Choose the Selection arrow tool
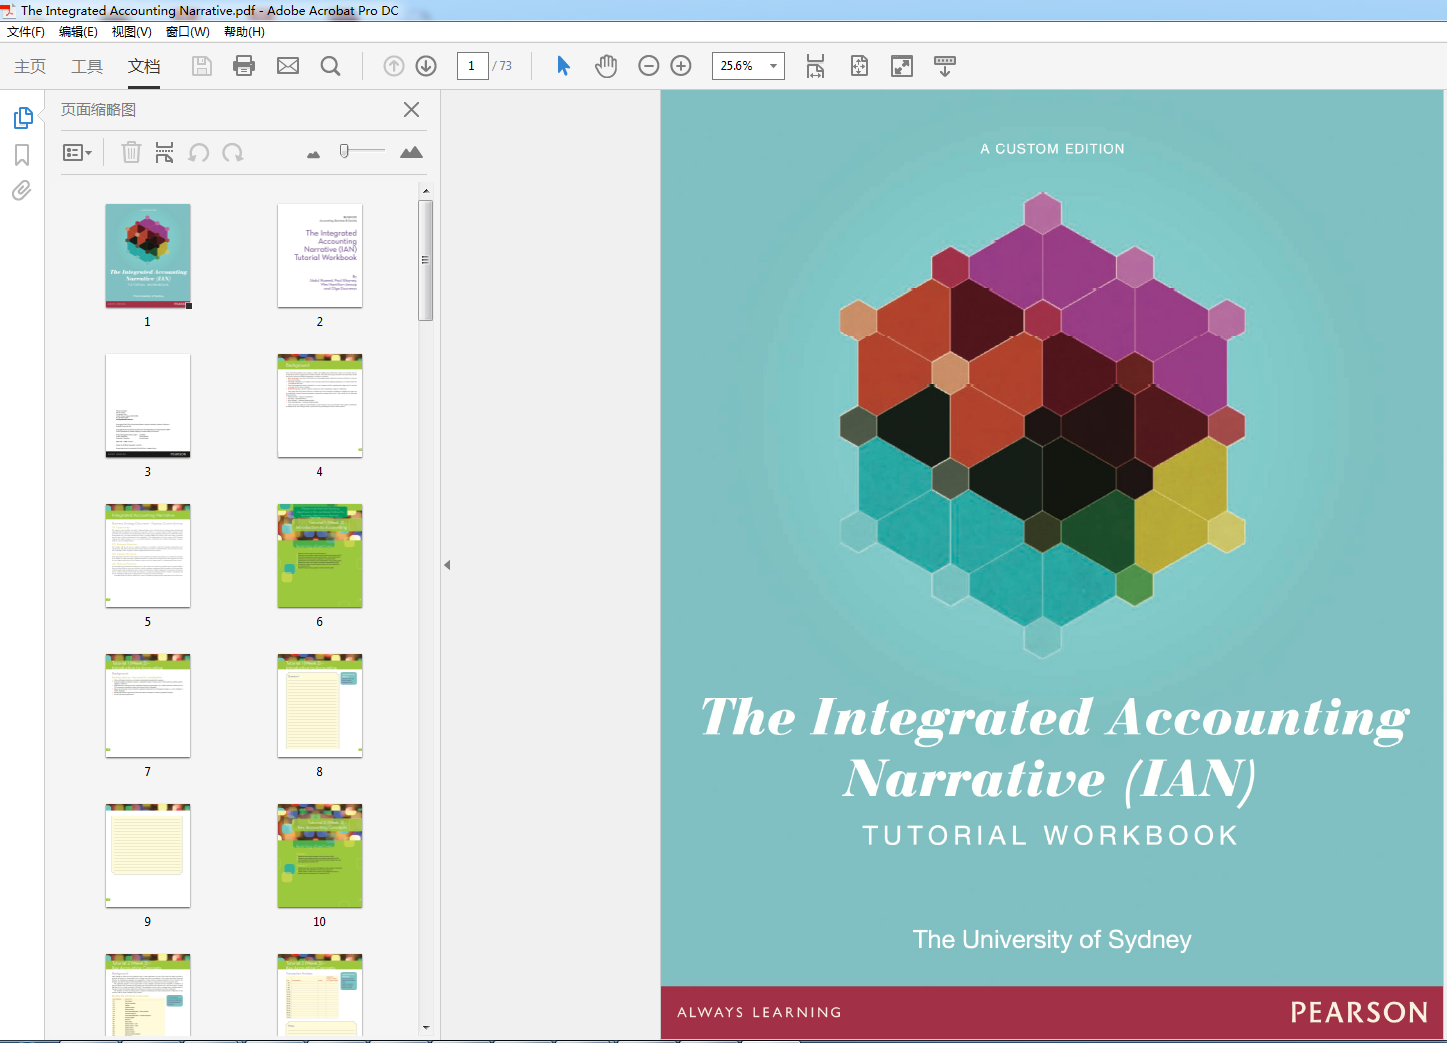This screenshot has height=1043, width=1447. pyautogui.click(x=563, y=66)
